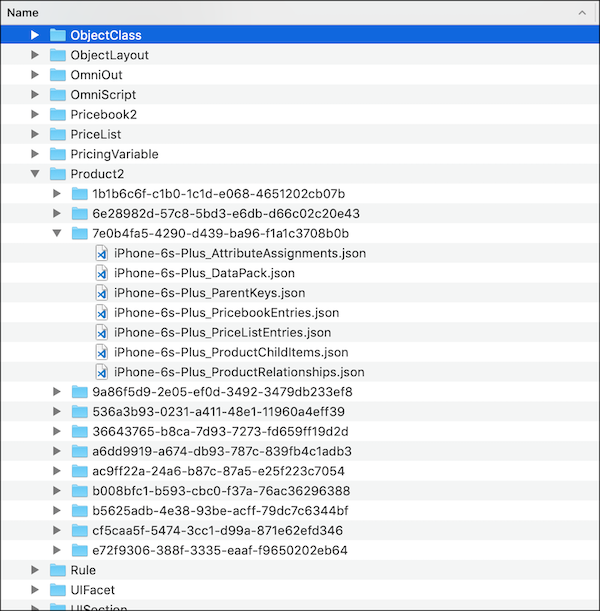The width and height of the screenshot is (600, 611).
Task: Expand the 9a86f5d9-2e05 folder triangle
Action: tap(57, 392)
